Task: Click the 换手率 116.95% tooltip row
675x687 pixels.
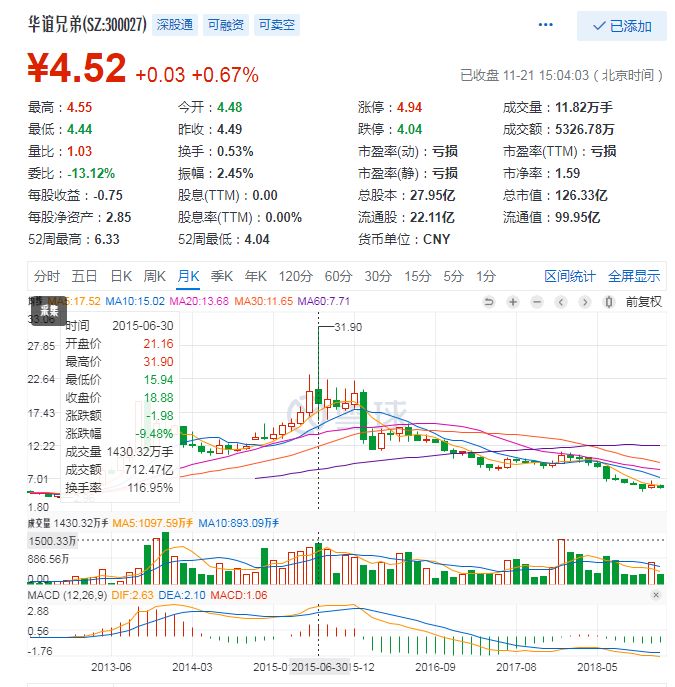Action: point(119,488)
